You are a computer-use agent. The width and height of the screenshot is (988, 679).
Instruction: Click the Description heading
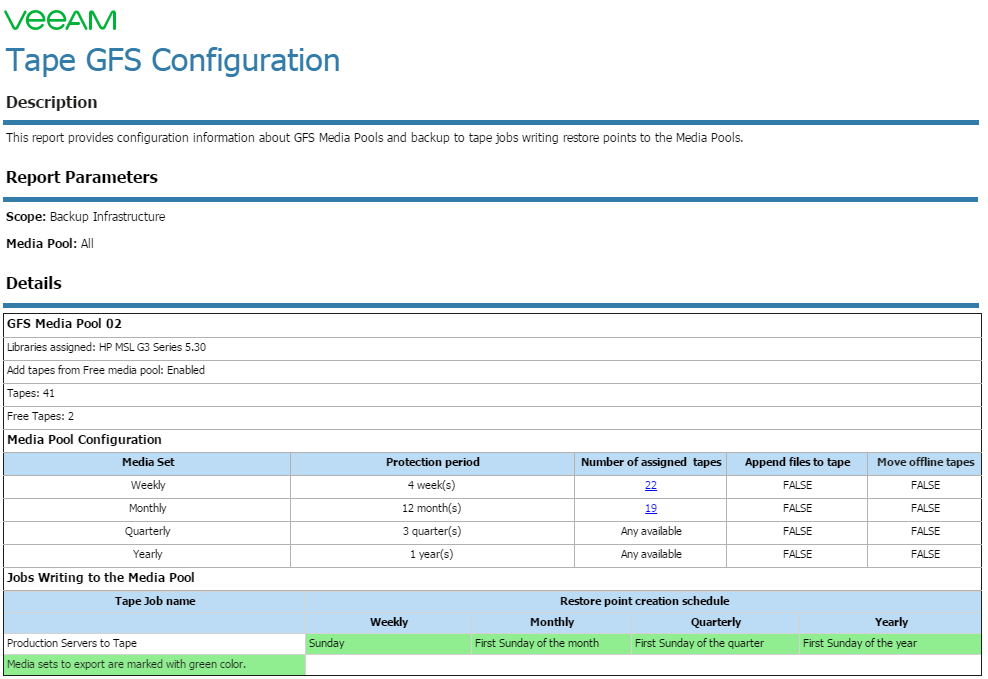tap(52, 102)
